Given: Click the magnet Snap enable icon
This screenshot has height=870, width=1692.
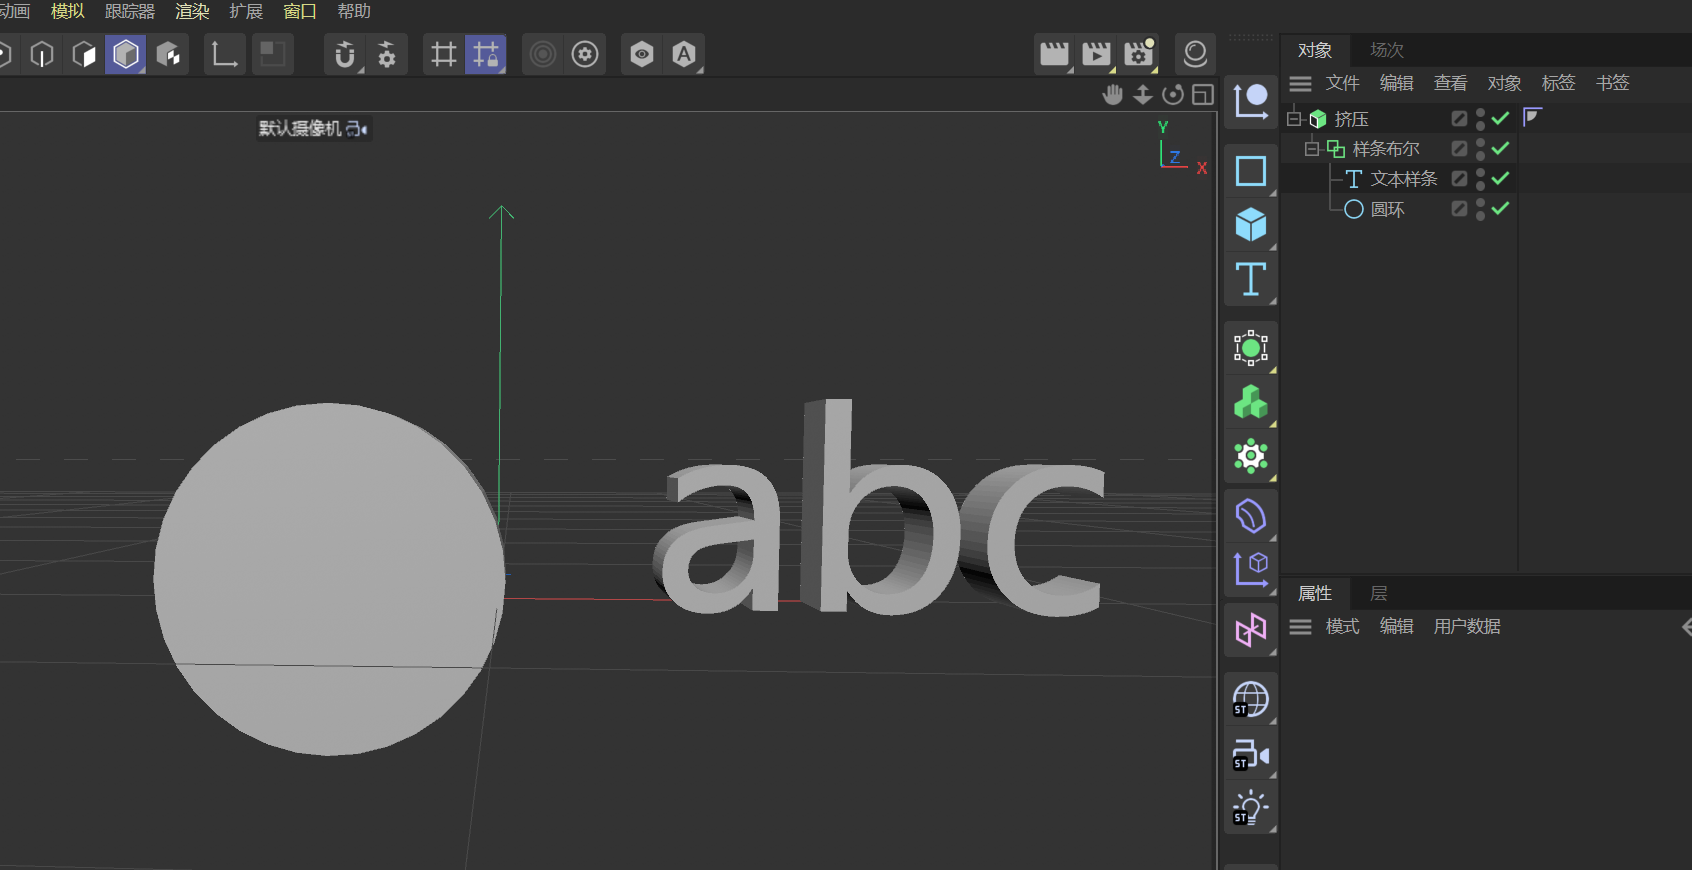Looking at the screenshot, I should 344,54.
